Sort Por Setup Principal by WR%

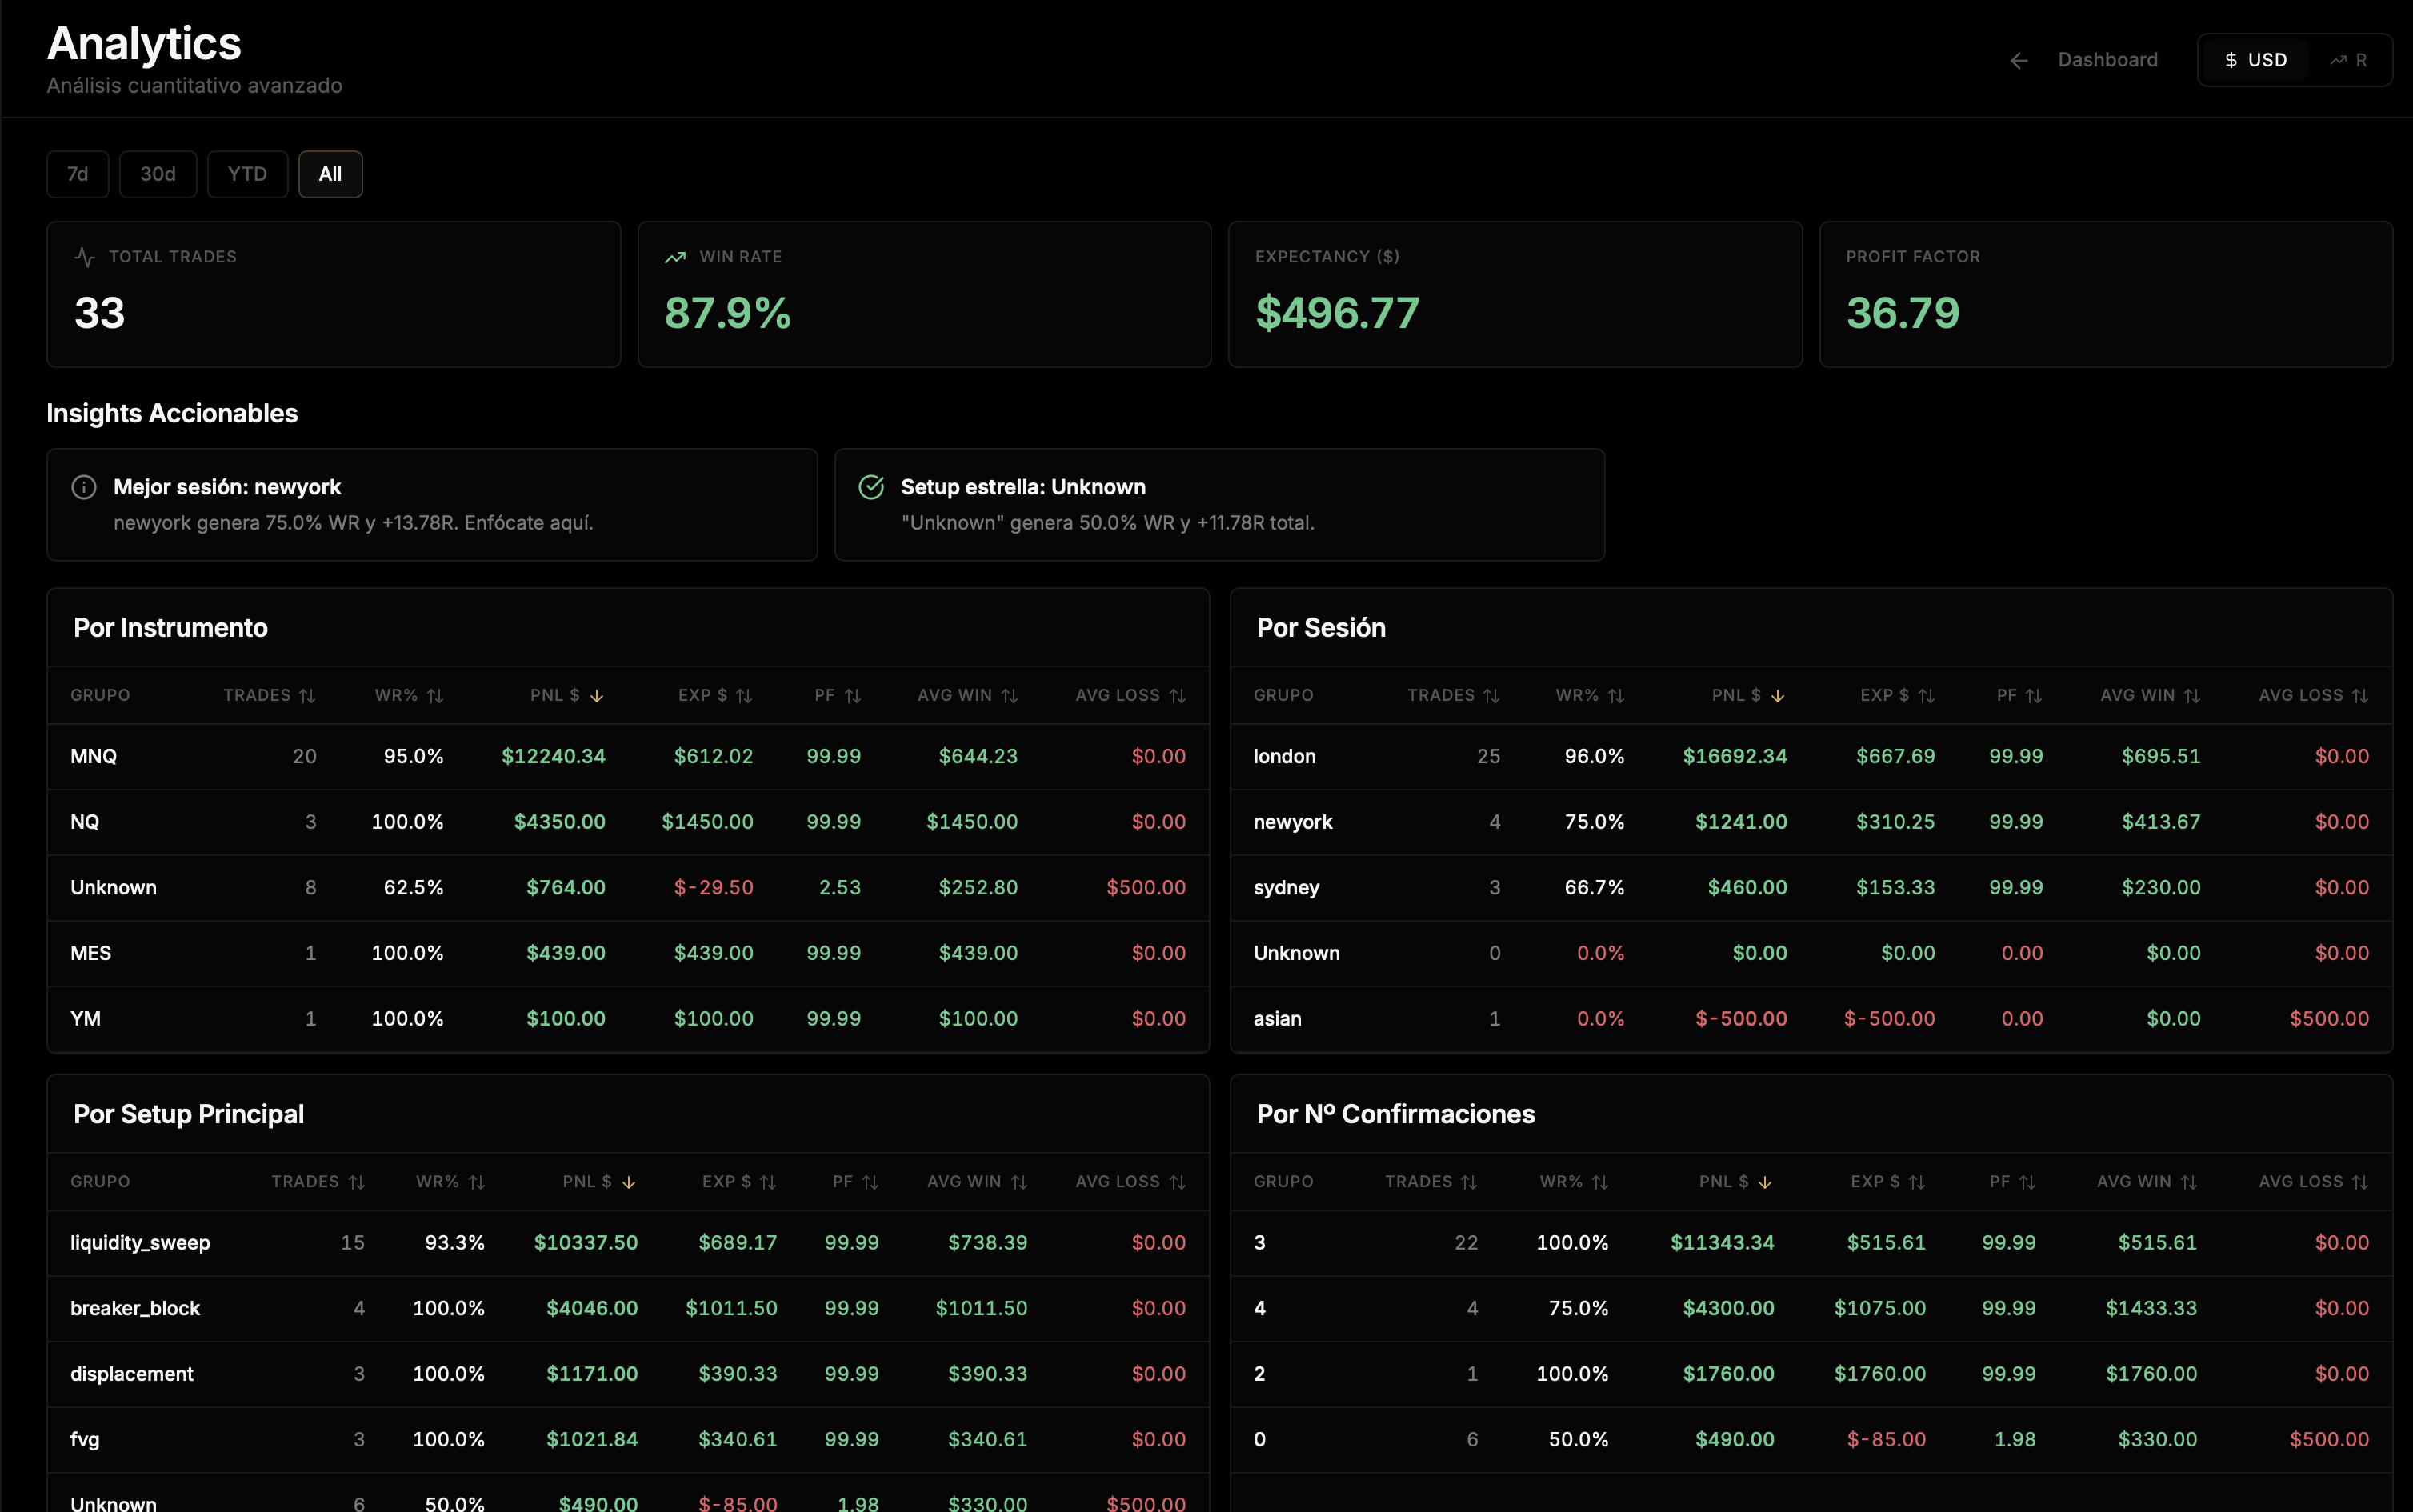(x=451, y=1182)
